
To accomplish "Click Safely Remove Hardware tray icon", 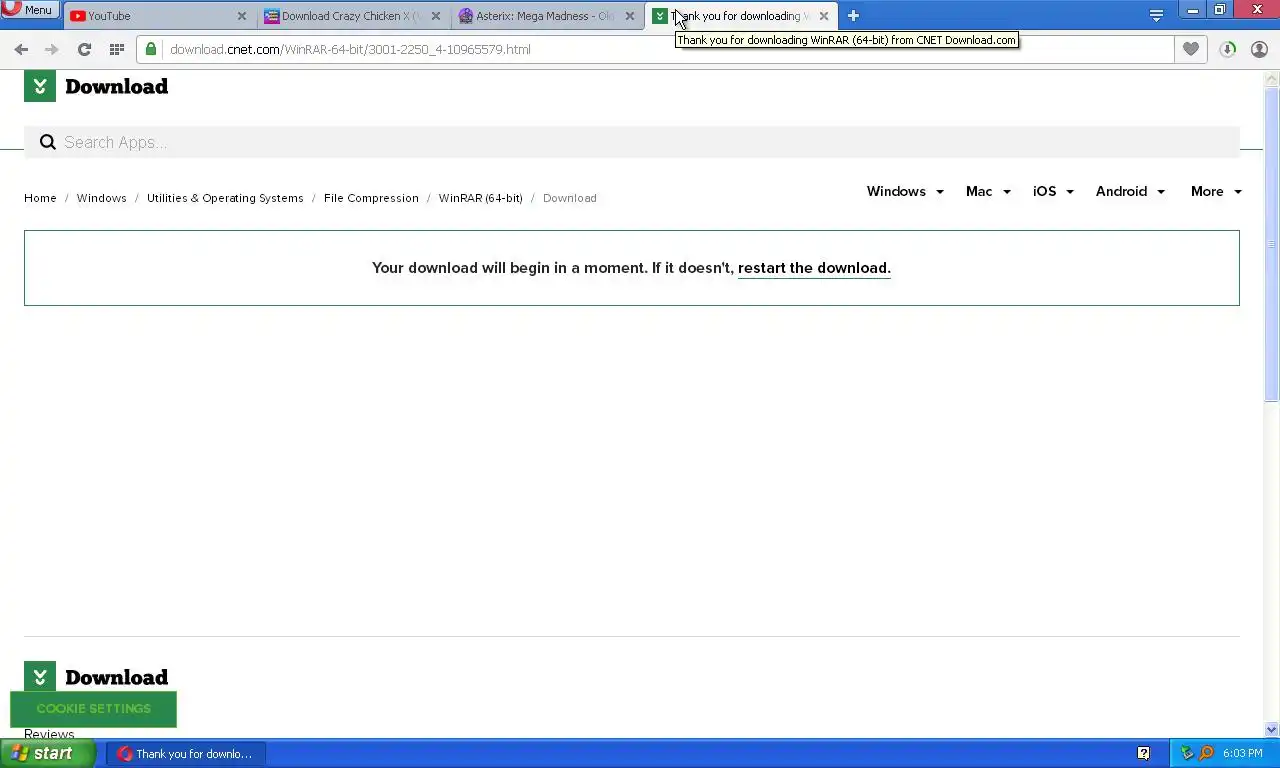I will click(1187, 753).
